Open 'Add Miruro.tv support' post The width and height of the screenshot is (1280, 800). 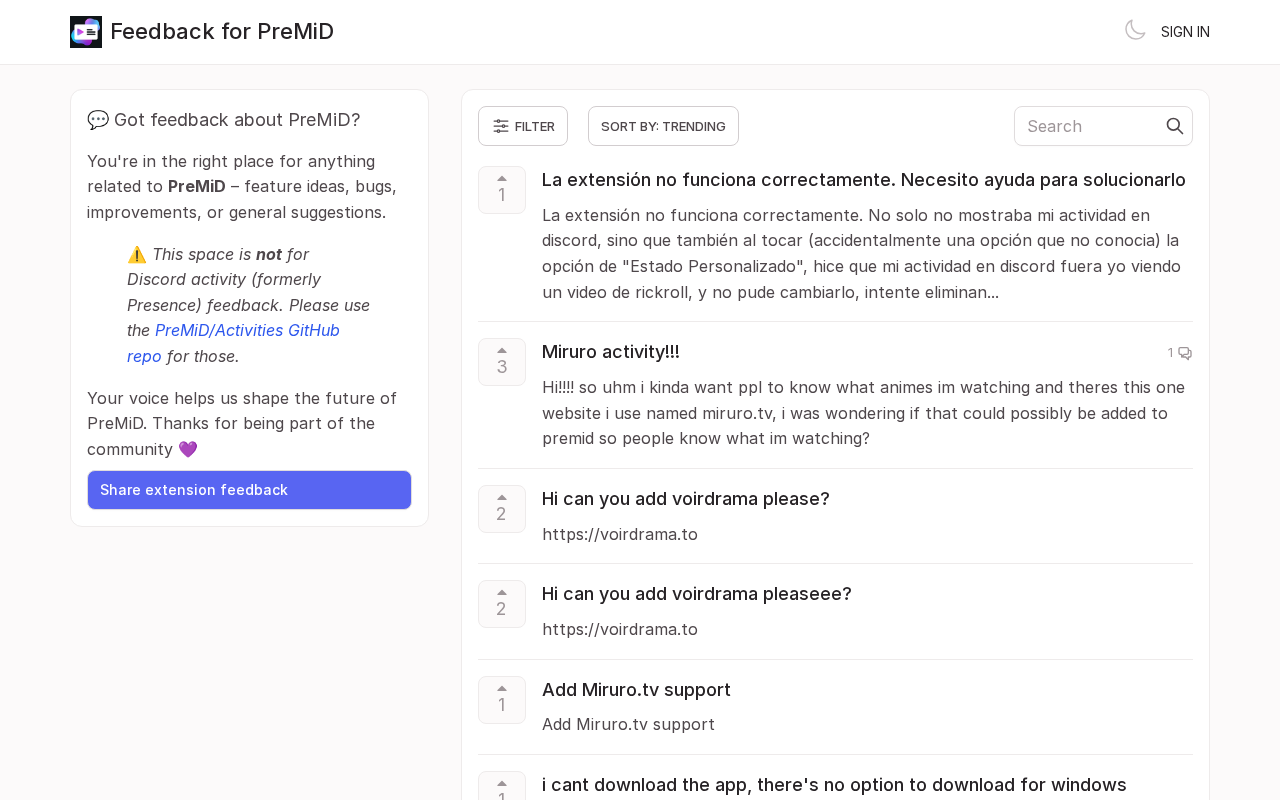636,690
